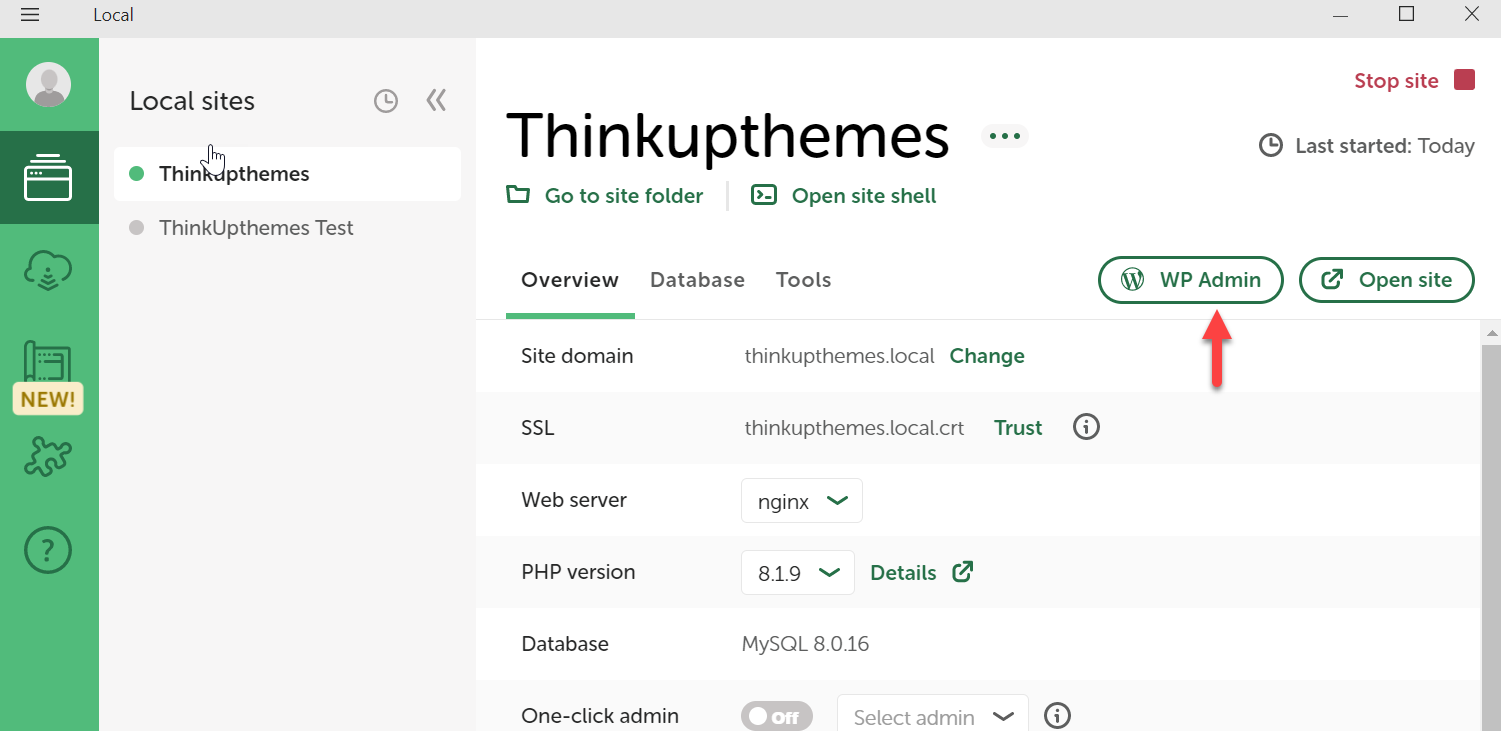Open the nginx web server dropdown
1501x731 pixels.
[802, 501]
